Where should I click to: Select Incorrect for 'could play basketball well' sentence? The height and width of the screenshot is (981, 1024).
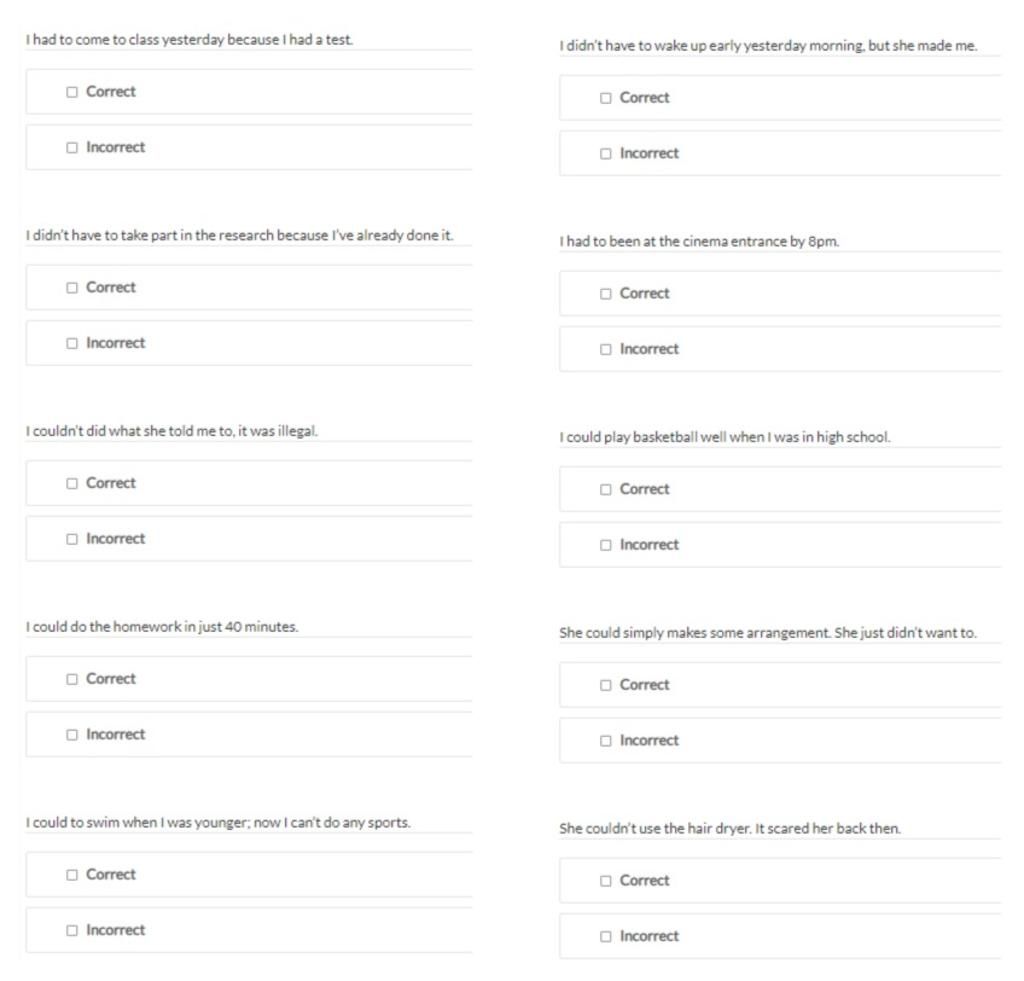tap(606, 545)
